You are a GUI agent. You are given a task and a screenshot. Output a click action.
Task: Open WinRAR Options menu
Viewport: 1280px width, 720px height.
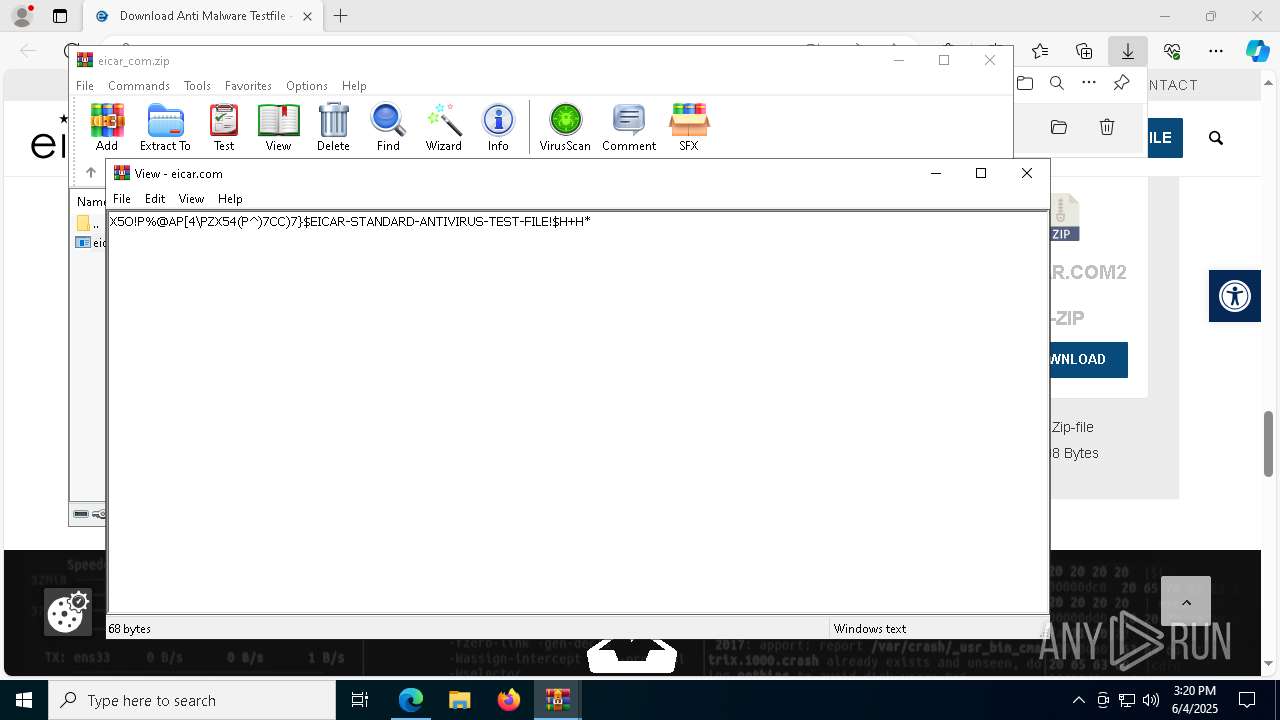coord(307,86)
